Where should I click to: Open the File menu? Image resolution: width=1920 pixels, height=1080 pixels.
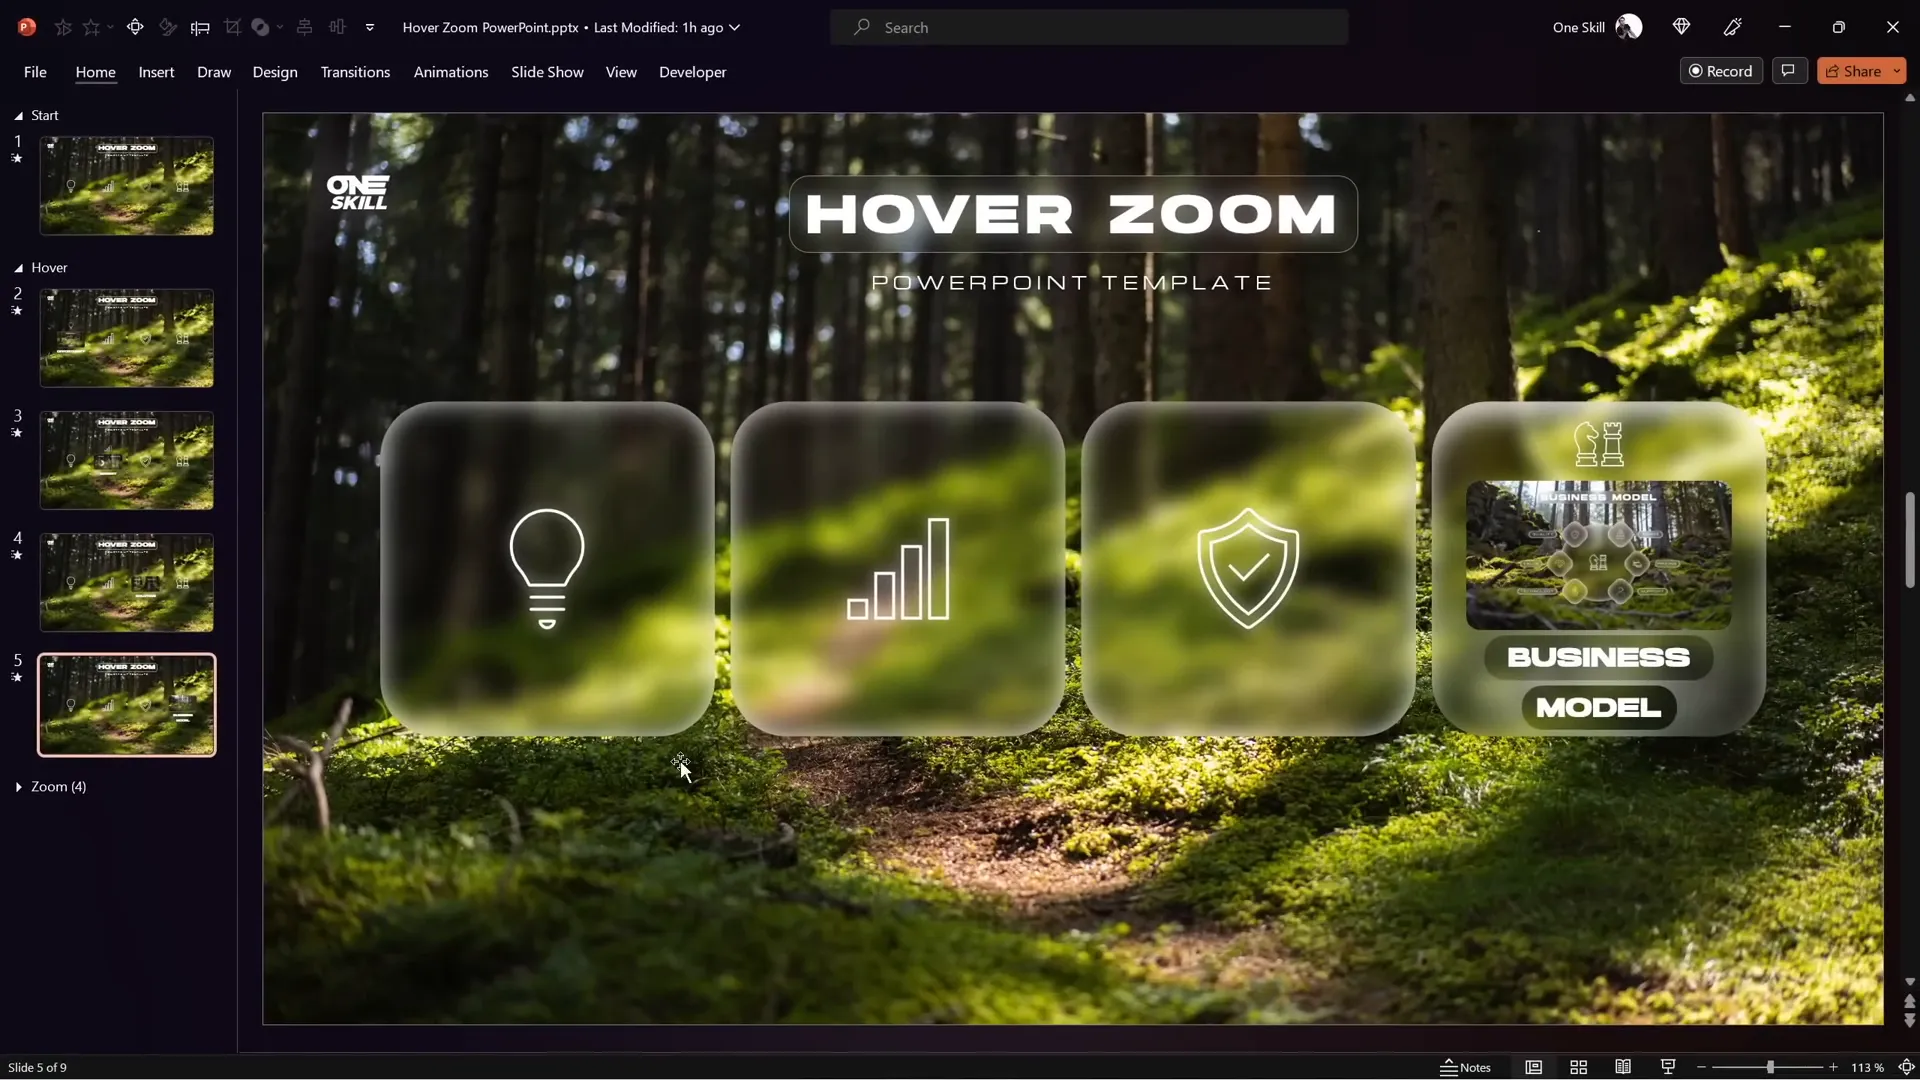(35, 72)
